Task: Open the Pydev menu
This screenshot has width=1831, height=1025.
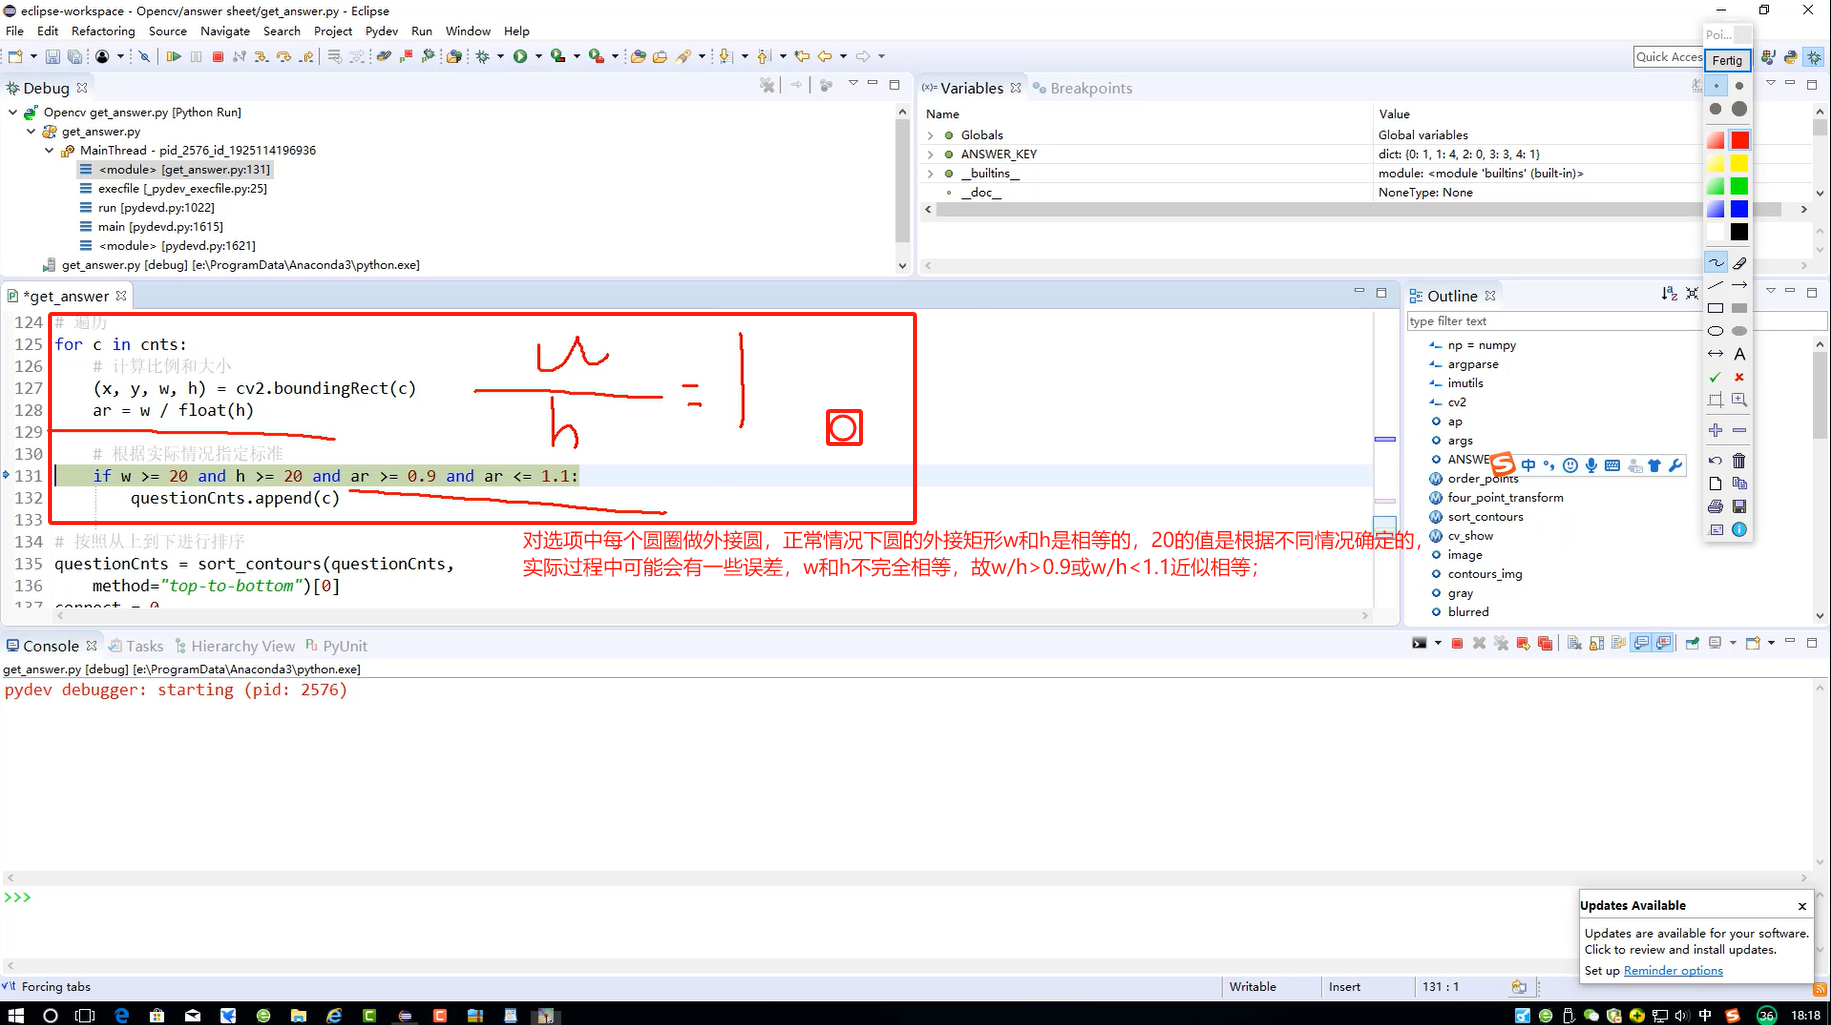Action: [382, 31]
